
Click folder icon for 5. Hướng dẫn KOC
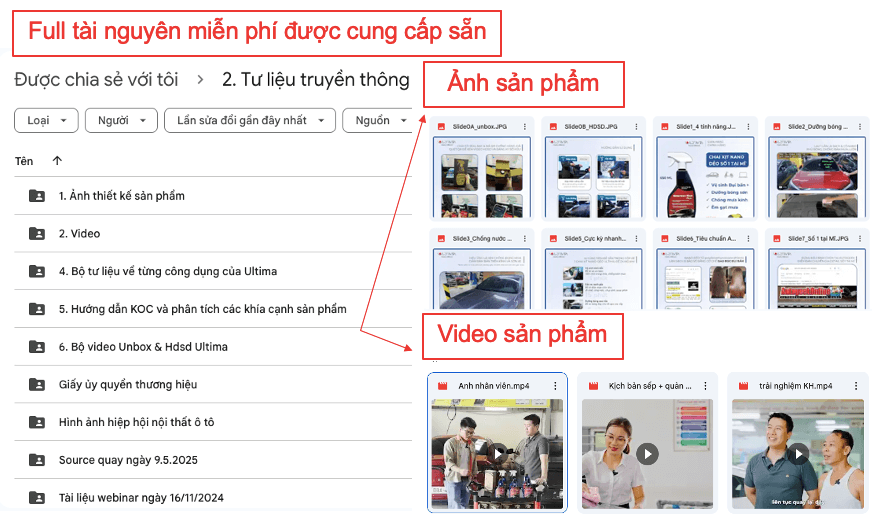[37, 308]
